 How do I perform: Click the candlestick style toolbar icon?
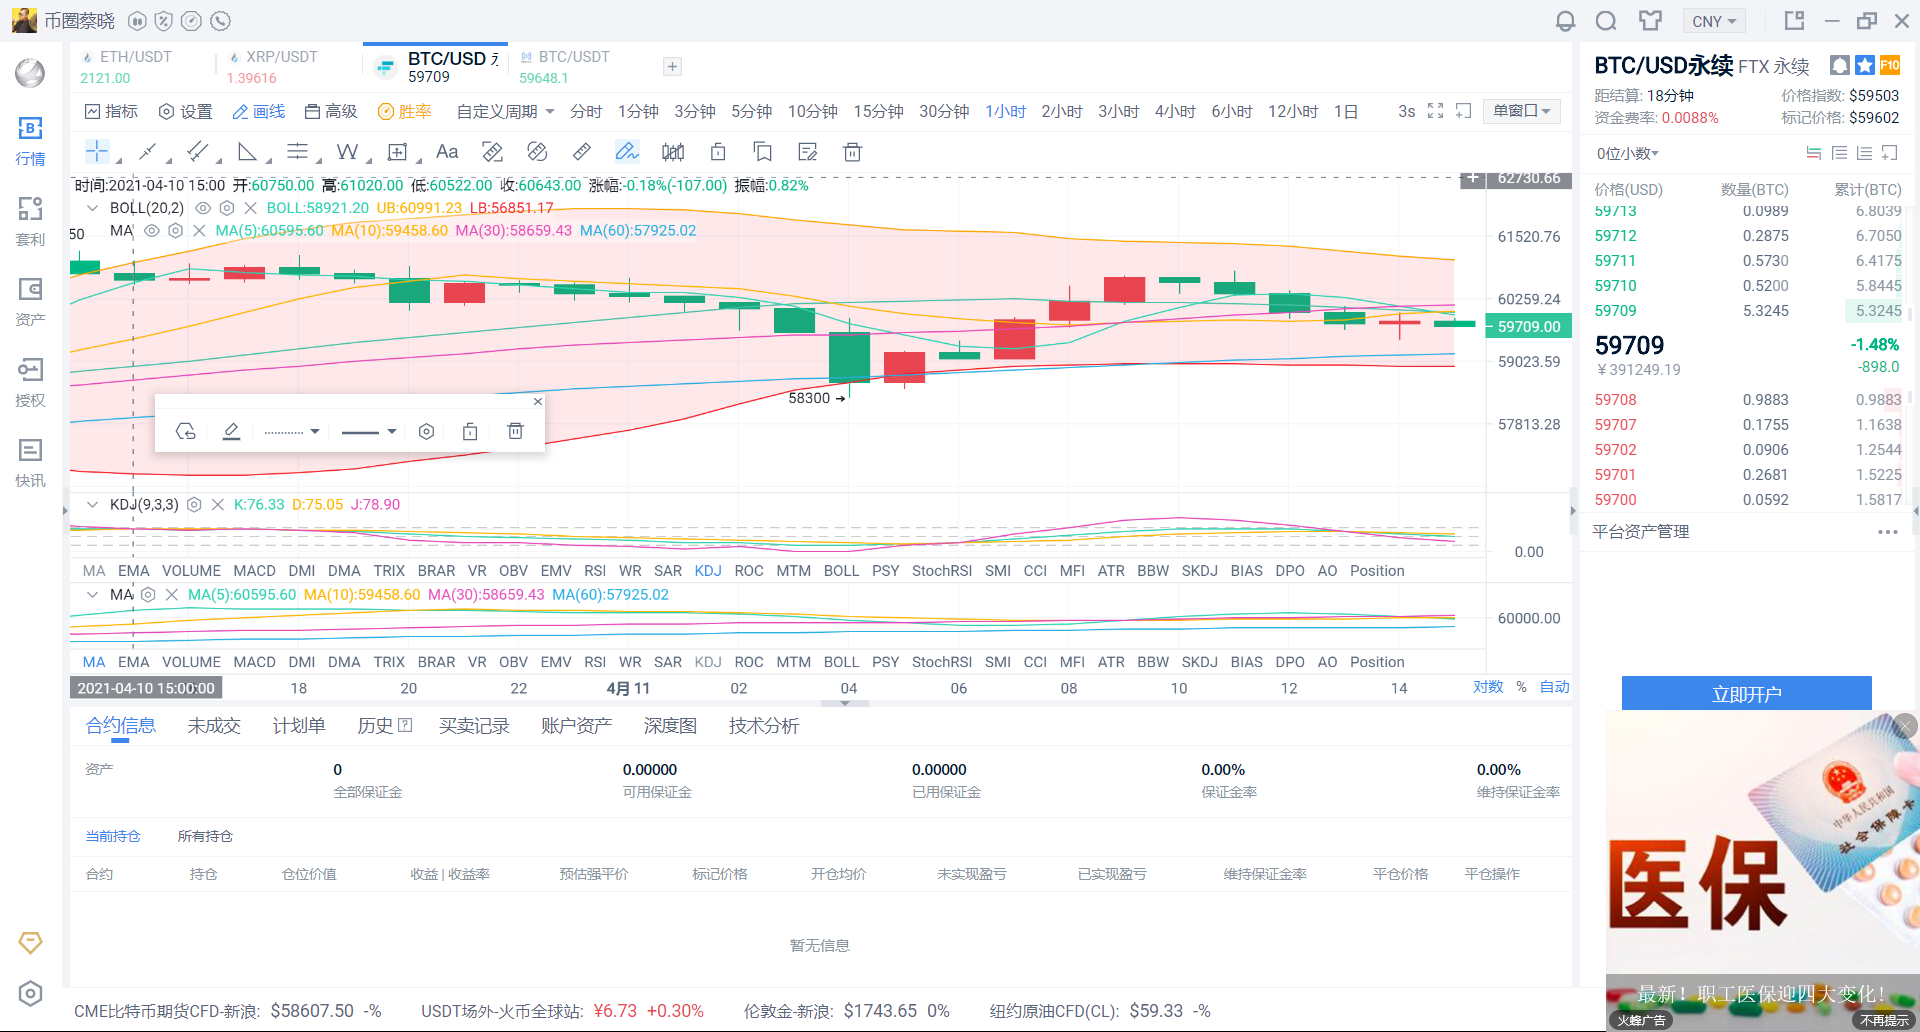click(x=673, y=152)
